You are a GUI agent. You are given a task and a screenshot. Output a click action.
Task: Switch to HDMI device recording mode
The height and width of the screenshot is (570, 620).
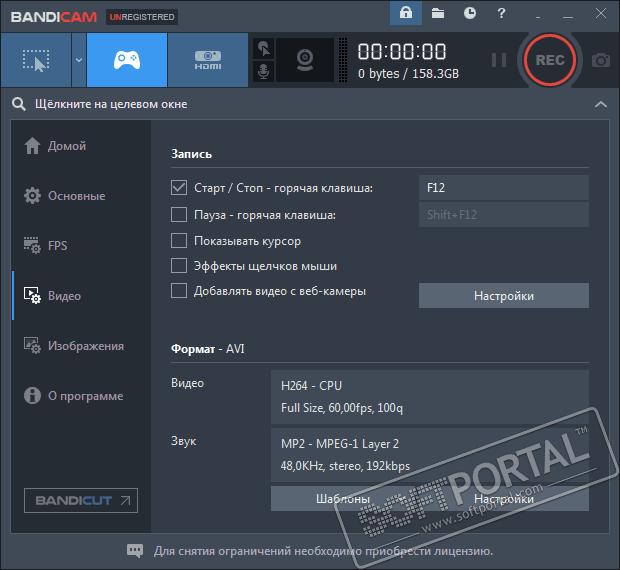(x=208, y=60)
